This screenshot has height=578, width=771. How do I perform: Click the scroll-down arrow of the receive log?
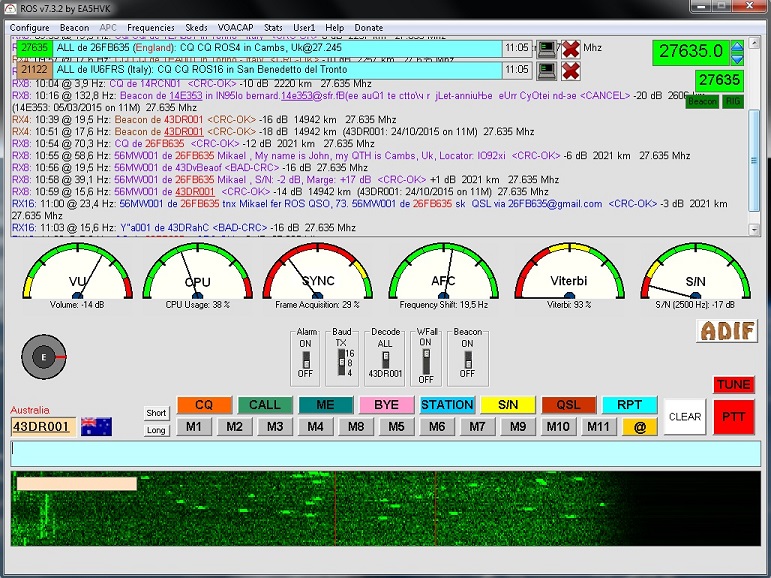pos(754,229)
